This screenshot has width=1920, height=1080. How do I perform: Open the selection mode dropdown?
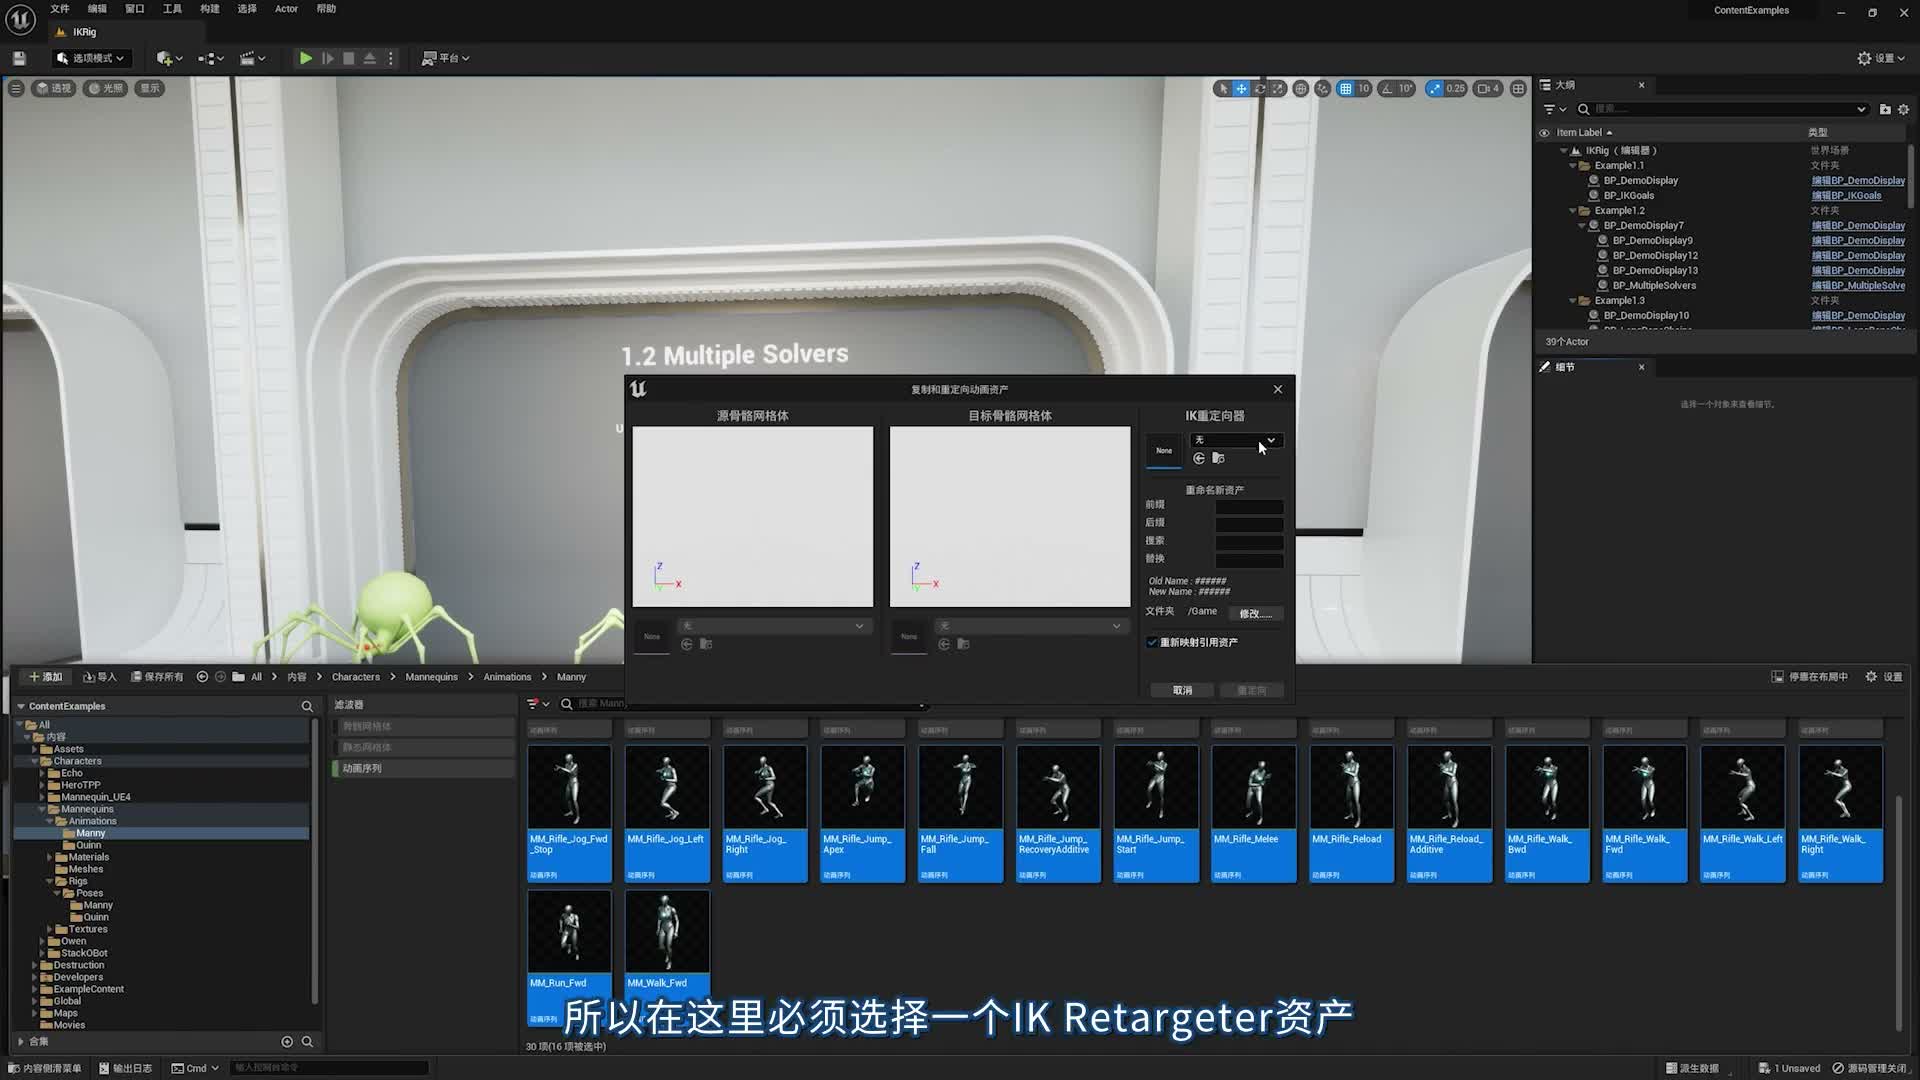point(91,58)
